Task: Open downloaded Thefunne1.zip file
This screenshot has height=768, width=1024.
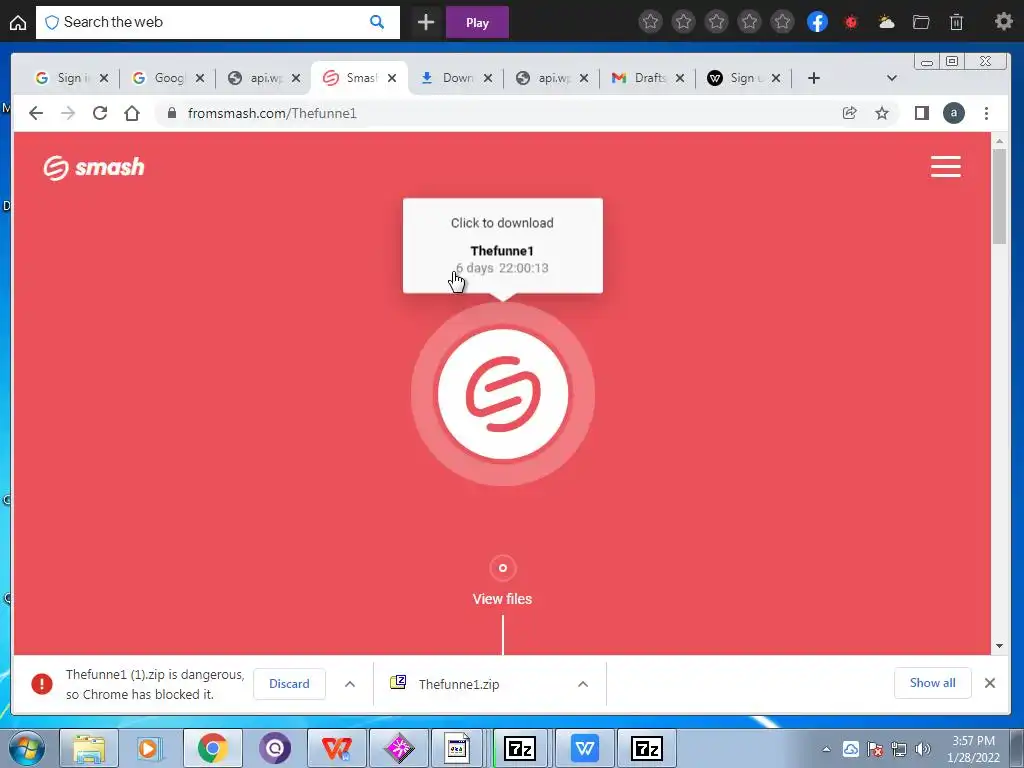Action: point(458,684)
